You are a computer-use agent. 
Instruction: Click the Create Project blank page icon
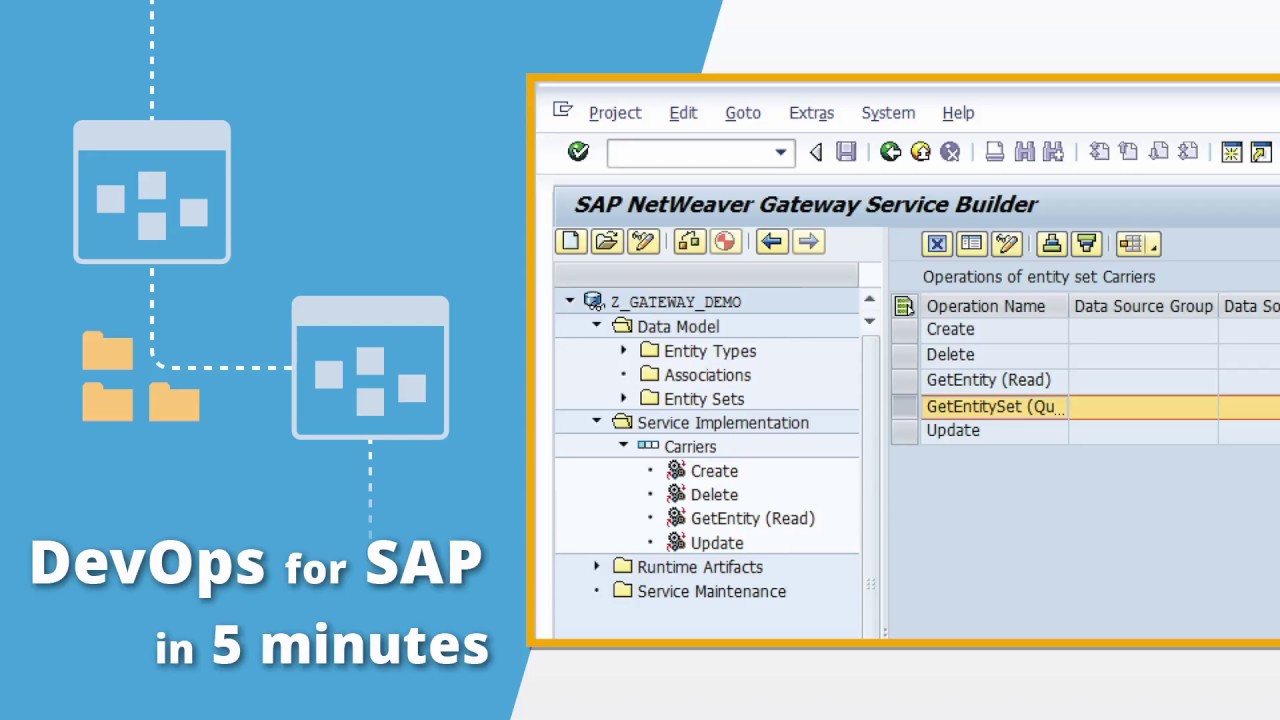[571, 241]
